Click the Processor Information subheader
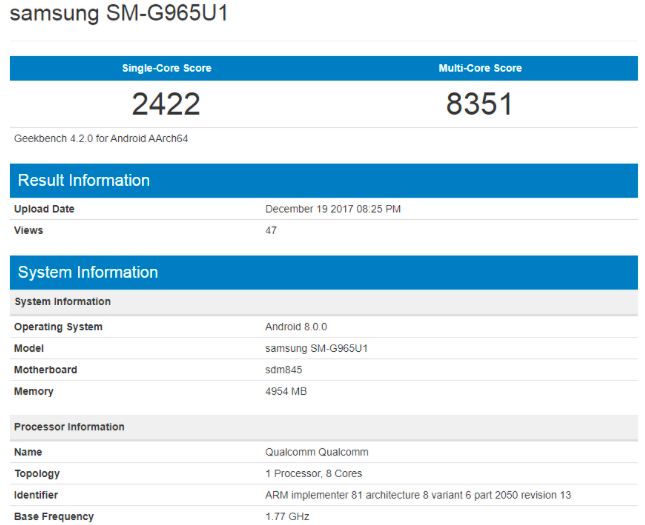 (69, 427)
